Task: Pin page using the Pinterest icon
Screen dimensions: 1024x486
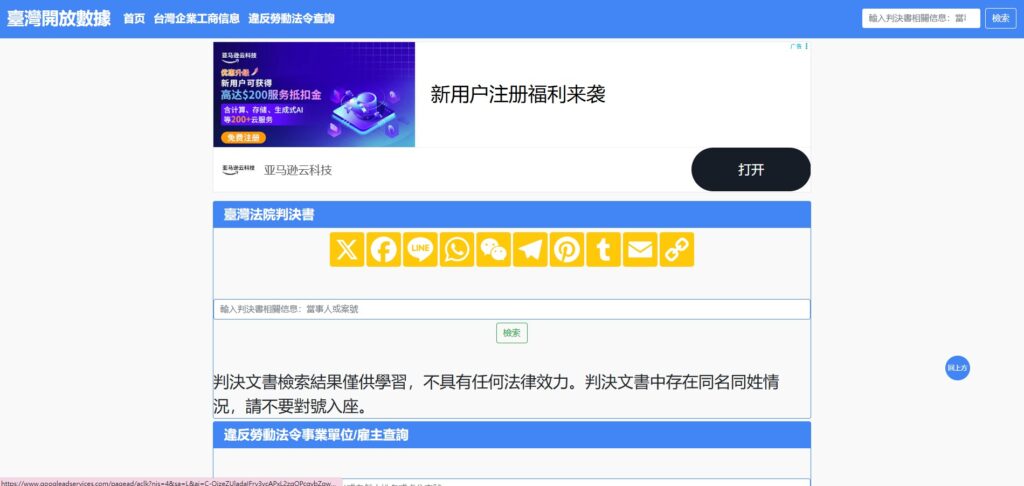Action: coord(567,250)
